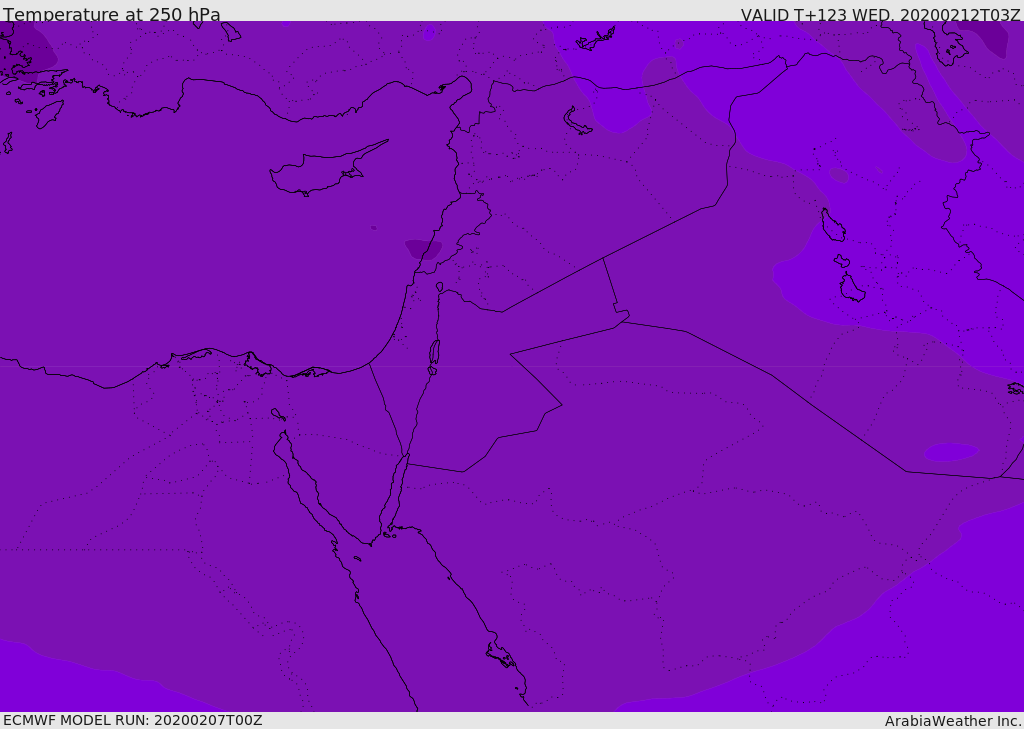
Task: Click the 'Temperature at 250 hPa' title
Action: pyautogui.click(x=112, y=14)
